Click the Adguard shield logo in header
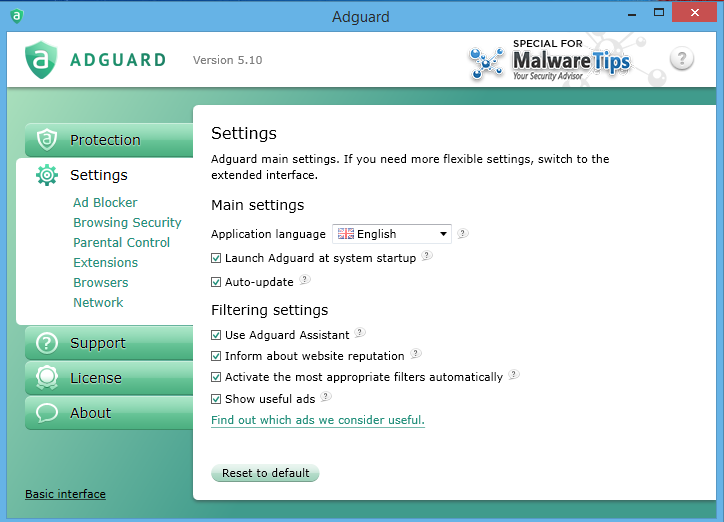The image size is (724, 522). click(x=41, y=60)
